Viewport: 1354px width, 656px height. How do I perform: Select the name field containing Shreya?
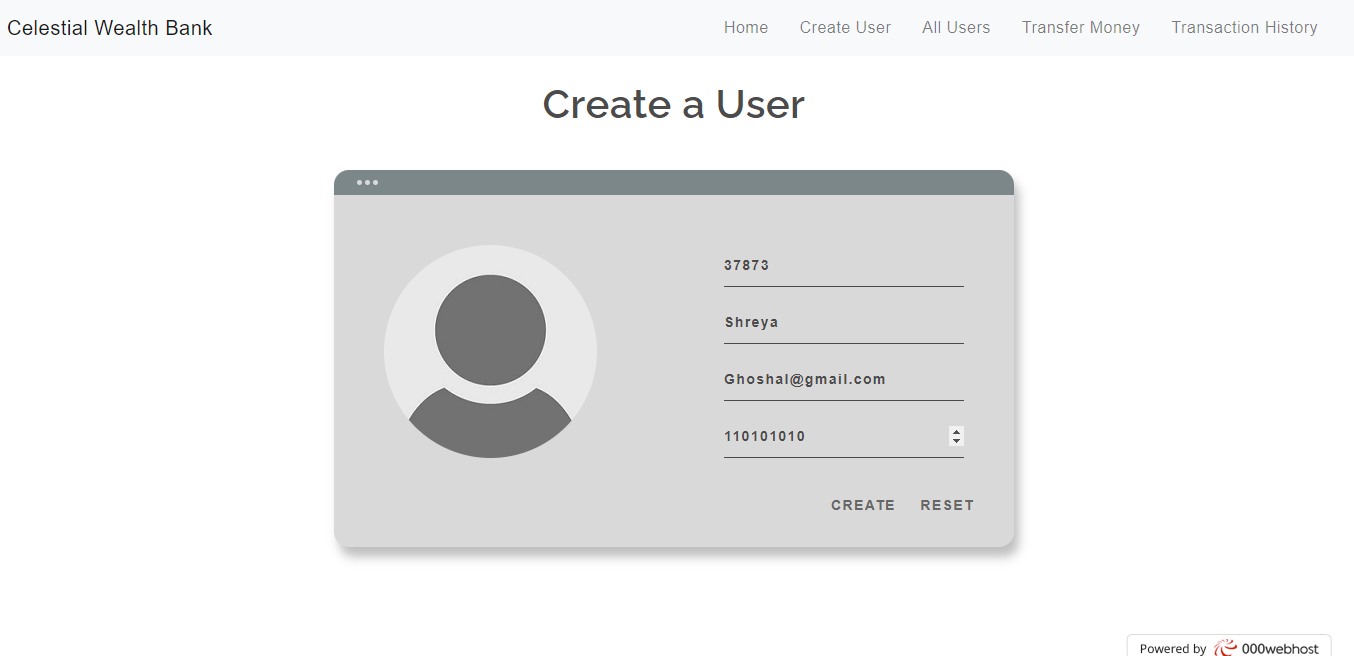point(843,322)
